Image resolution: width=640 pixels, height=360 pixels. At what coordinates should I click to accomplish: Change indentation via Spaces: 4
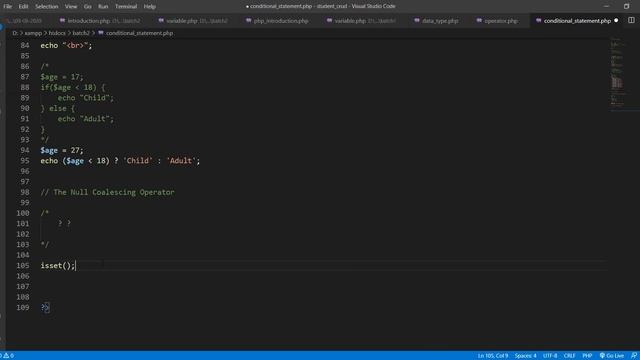tap(525, 356)
